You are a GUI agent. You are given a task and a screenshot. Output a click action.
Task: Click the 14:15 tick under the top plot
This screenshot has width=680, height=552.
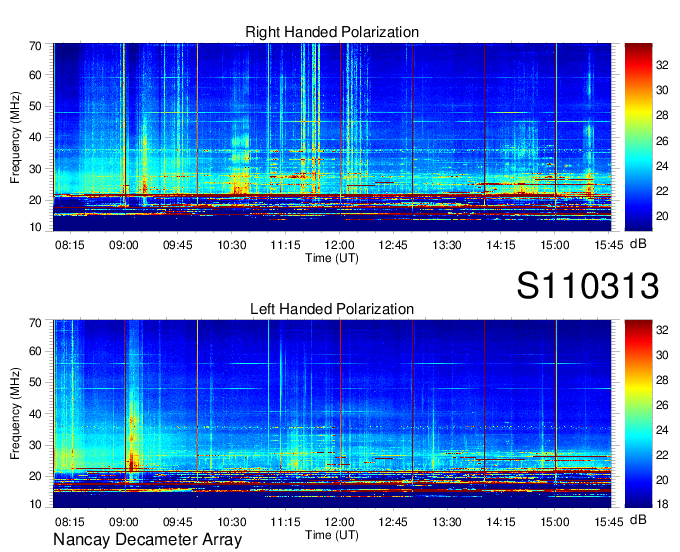[500, 245]
